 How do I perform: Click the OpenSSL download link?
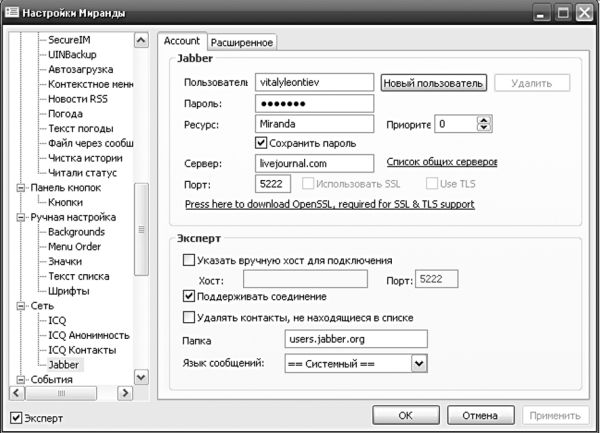click(330, 204)
